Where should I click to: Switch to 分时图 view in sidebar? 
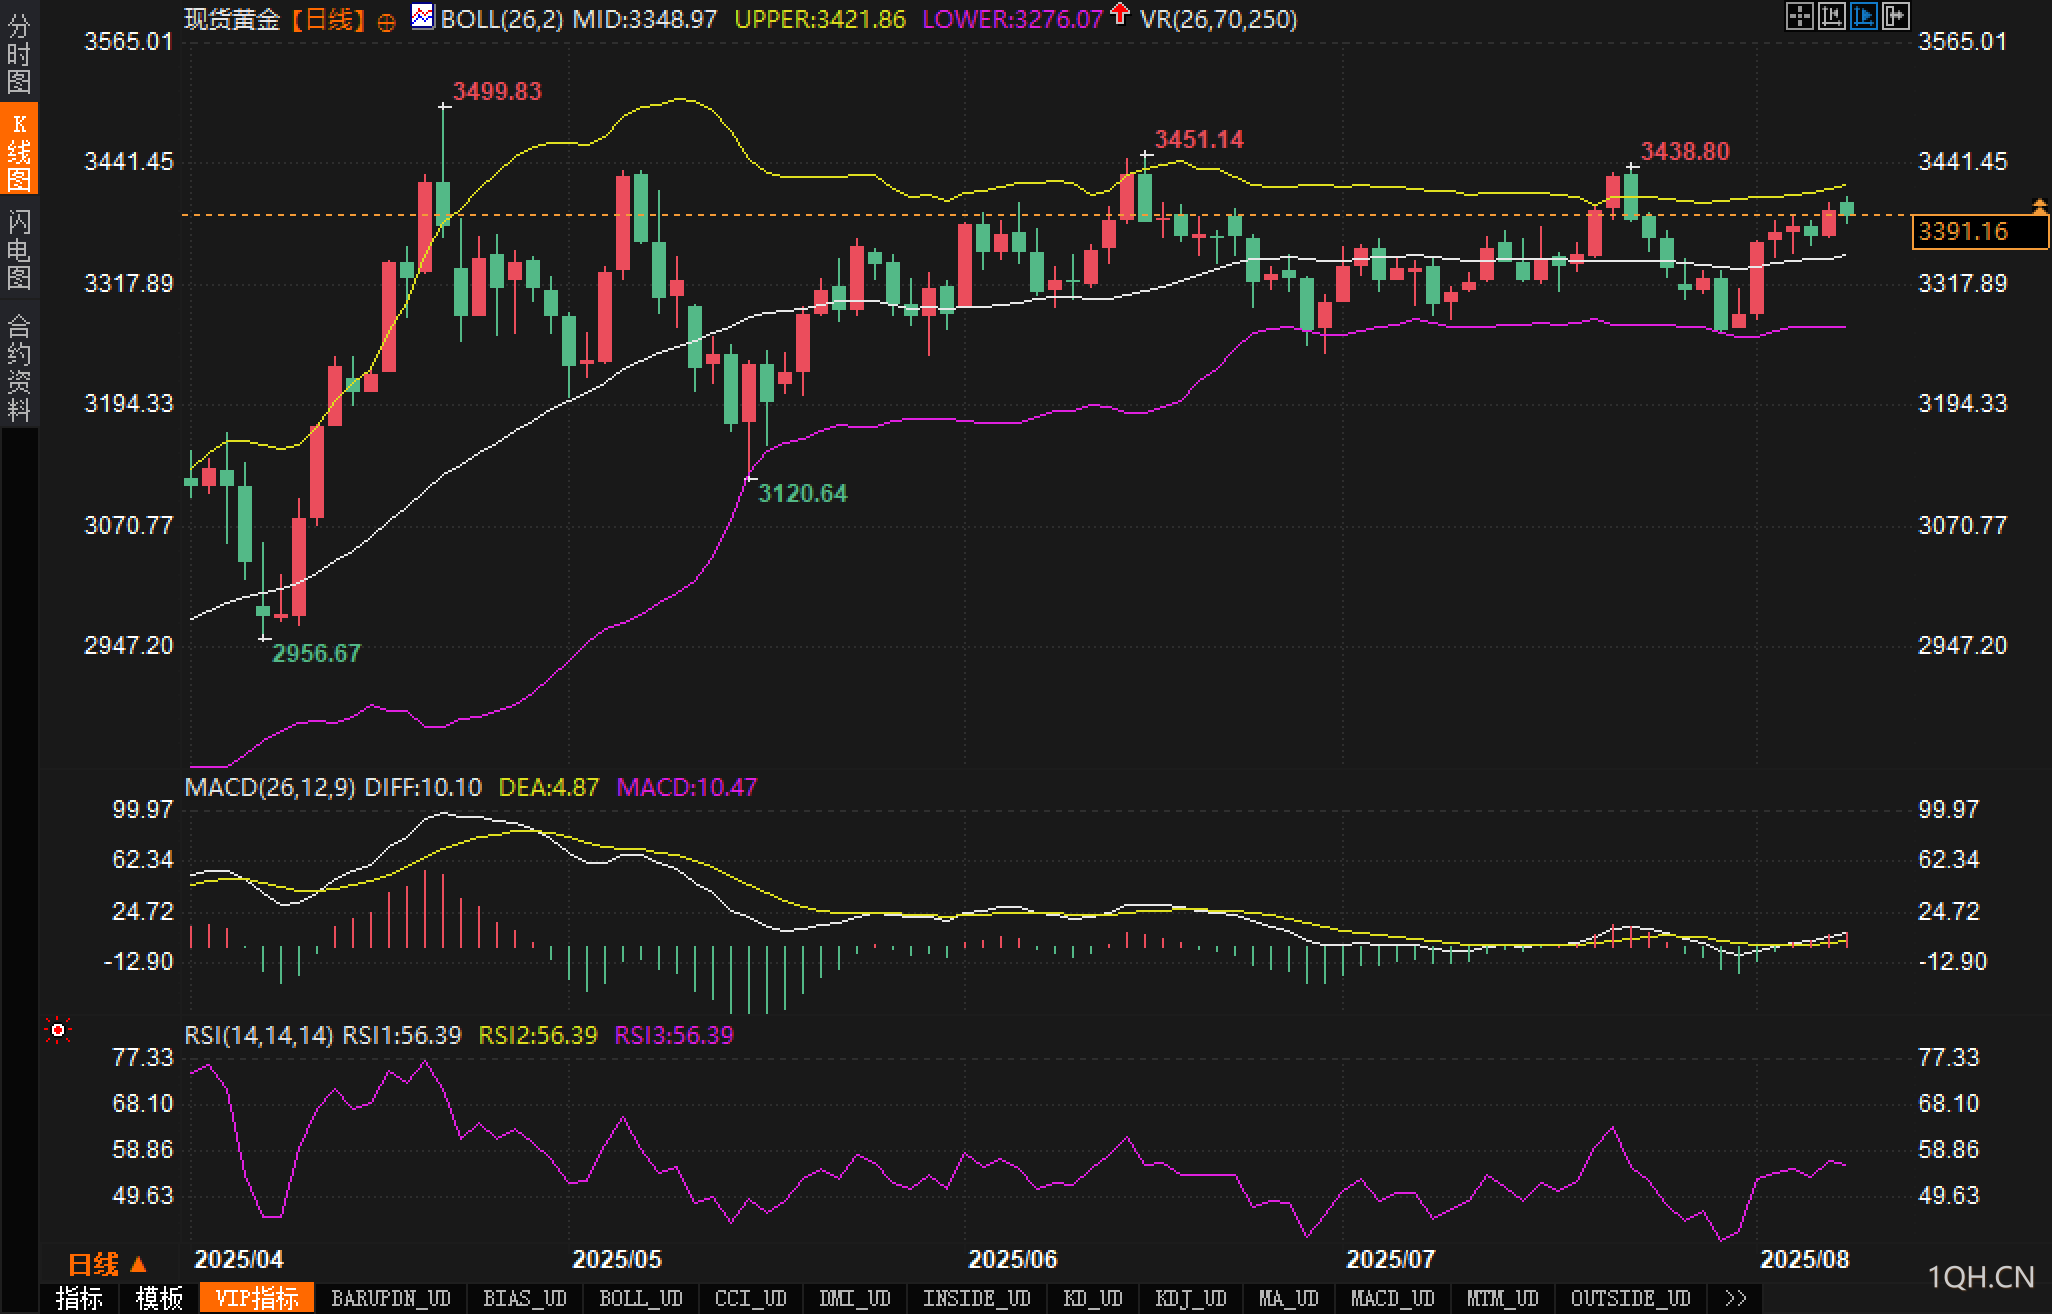(x=19, y=54)
